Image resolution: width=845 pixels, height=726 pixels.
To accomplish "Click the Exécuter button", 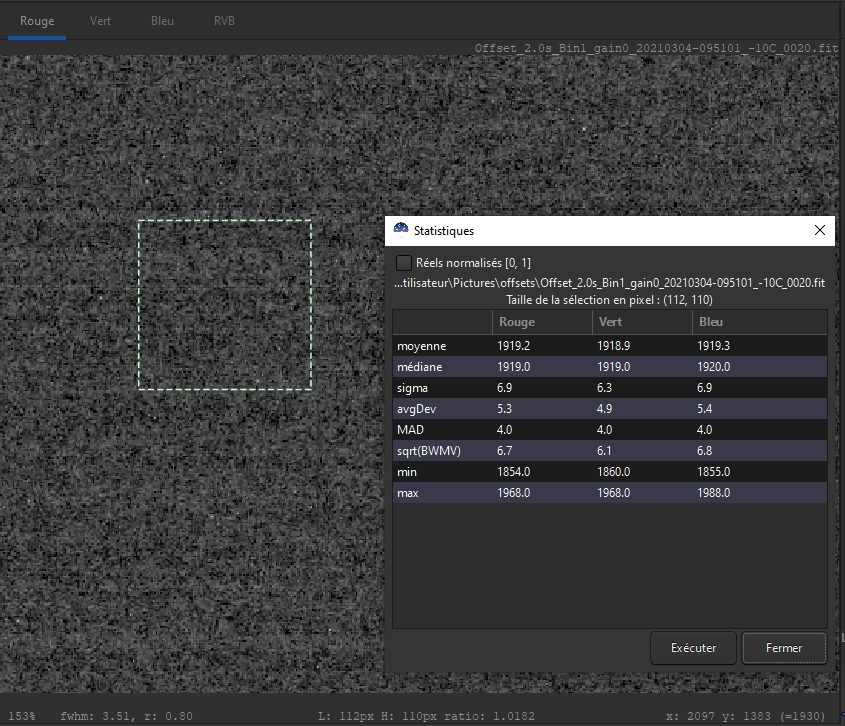I will (x=693, y=648).
